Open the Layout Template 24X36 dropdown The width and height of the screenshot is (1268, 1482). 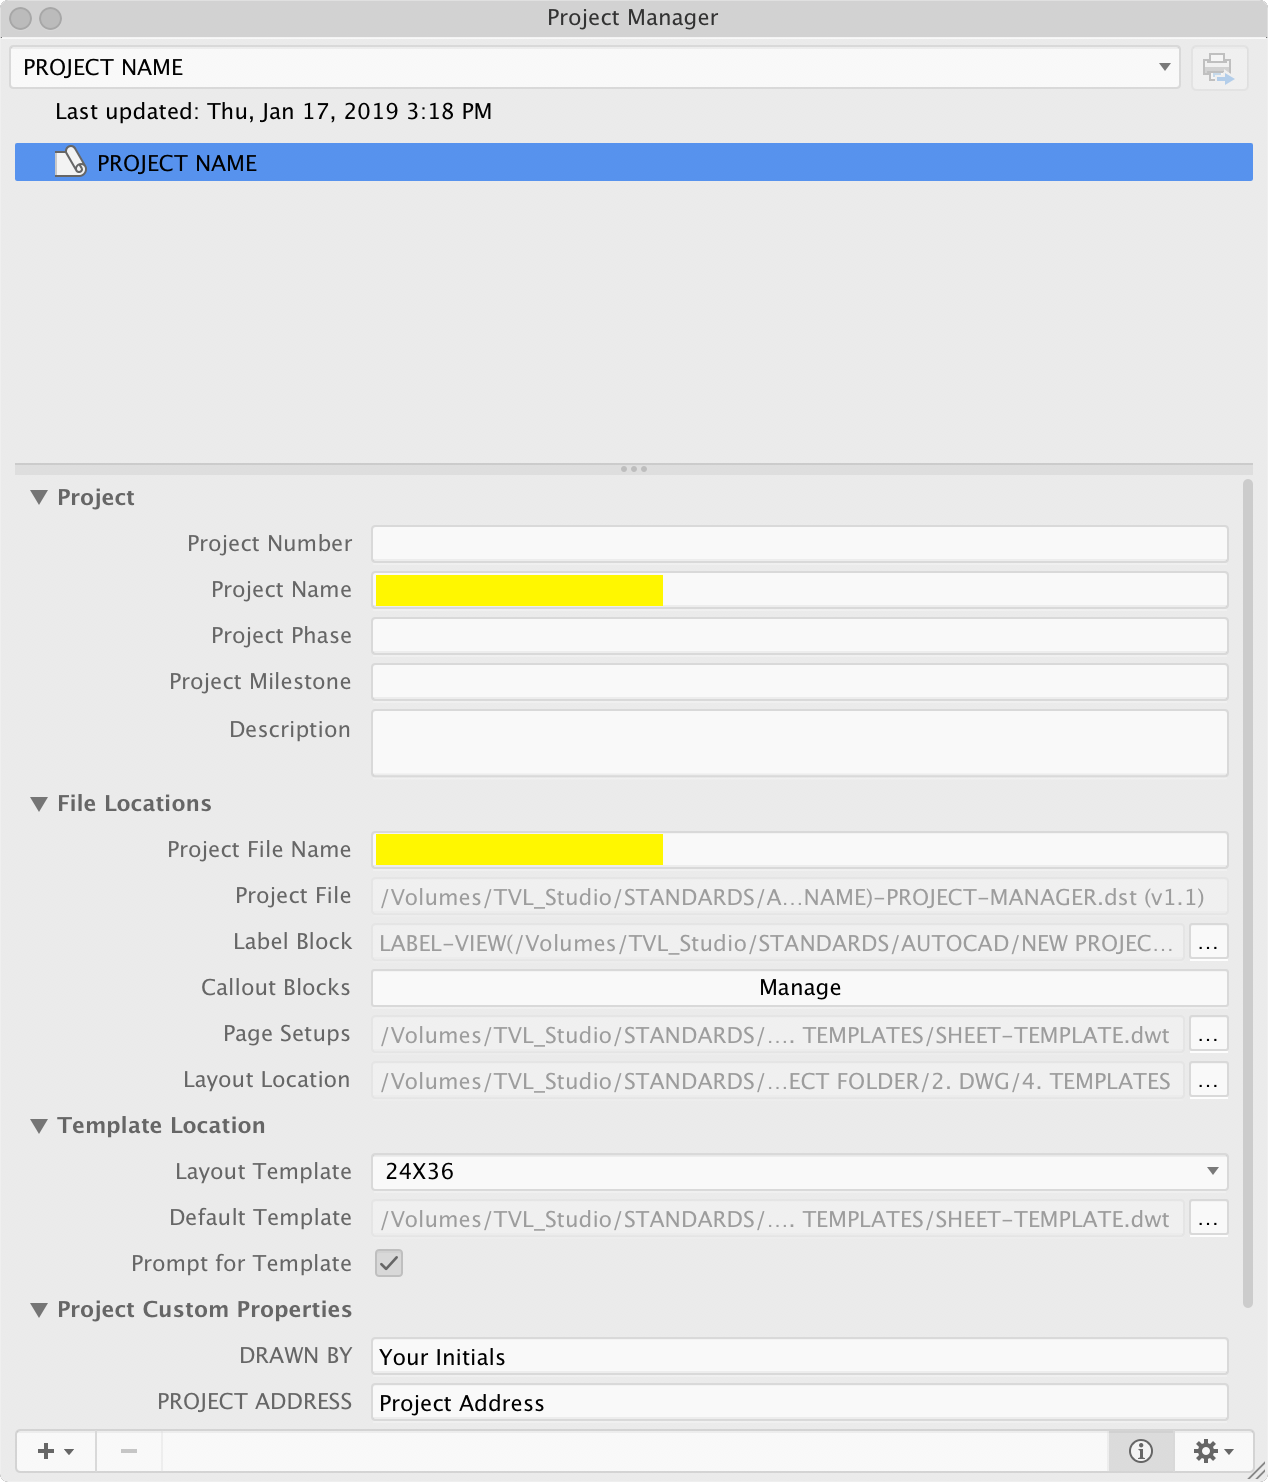(x=1213, y=1171)
